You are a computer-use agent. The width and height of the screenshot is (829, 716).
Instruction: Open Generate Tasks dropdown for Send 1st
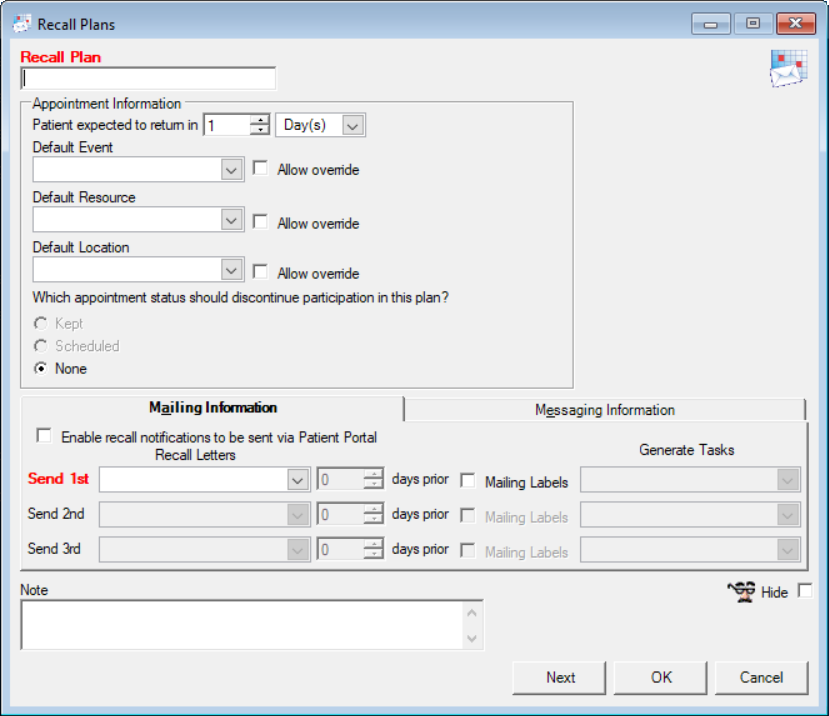coord(788,480)
